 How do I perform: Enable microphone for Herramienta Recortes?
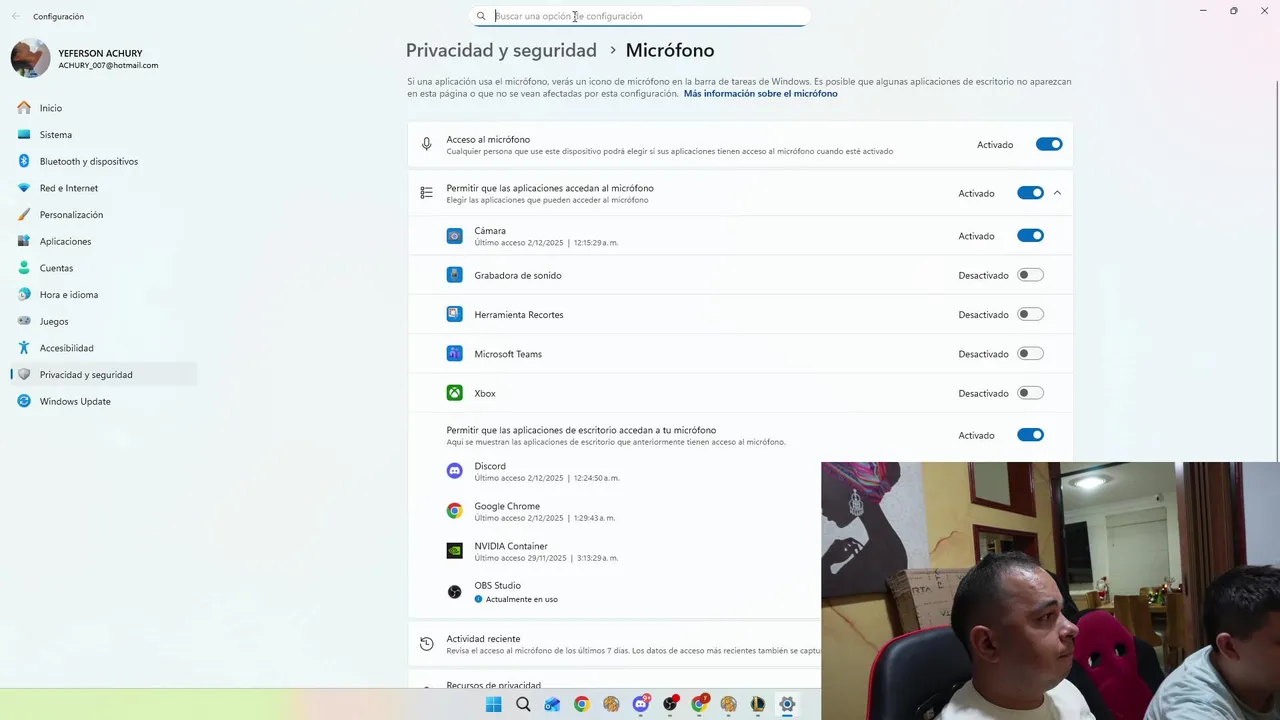coord(1030,314)
